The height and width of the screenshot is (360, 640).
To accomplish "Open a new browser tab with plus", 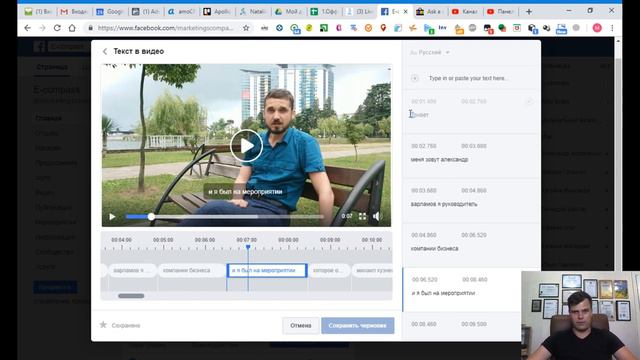I will [529, 12].
